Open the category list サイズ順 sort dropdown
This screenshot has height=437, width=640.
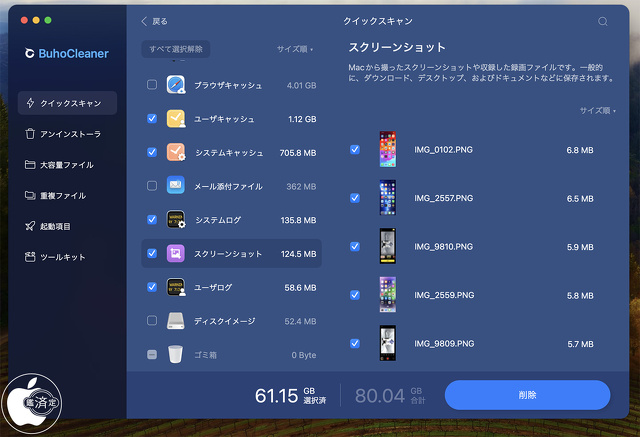[x=295, y=49]
